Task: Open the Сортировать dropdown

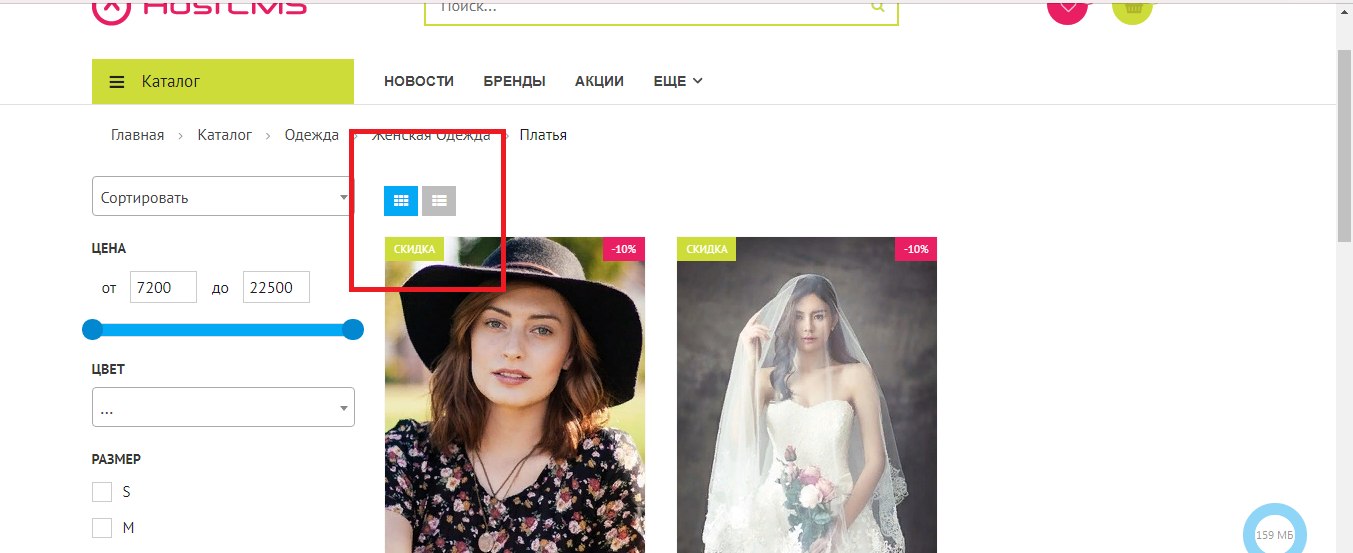Action: click(x=222, y=197)
